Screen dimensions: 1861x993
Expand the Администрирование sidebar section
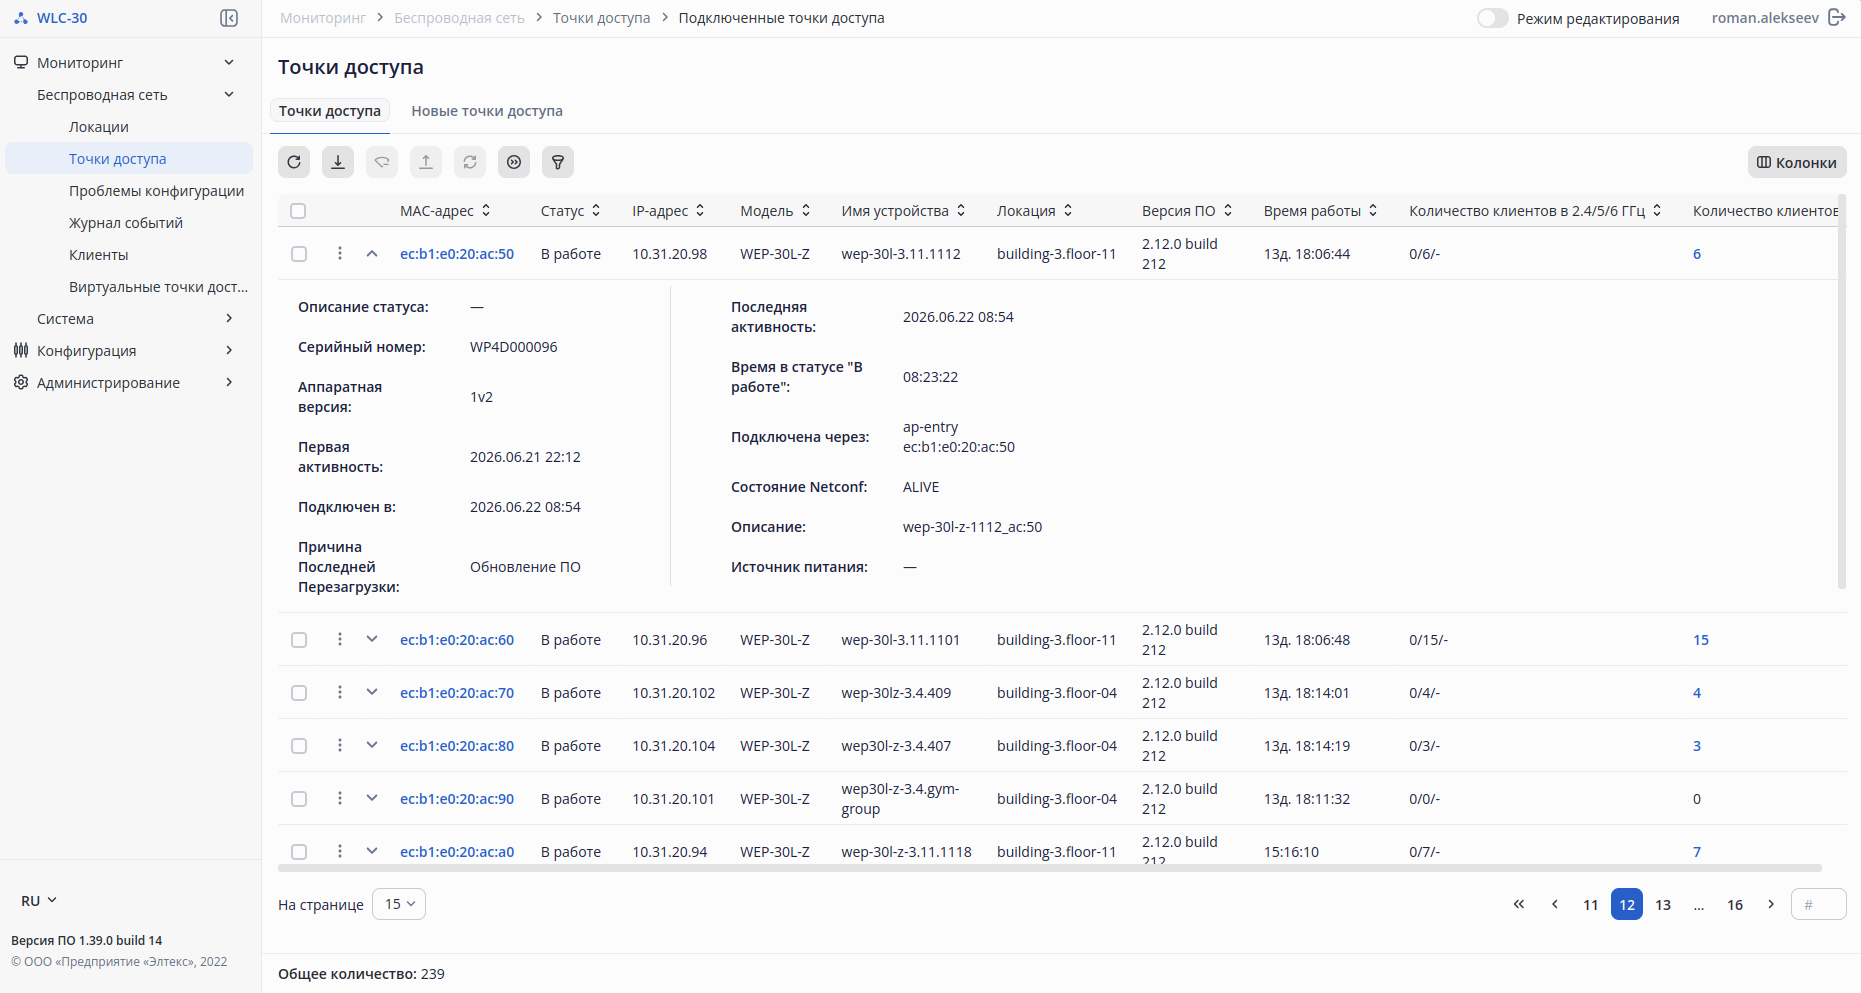click(130, 383)
